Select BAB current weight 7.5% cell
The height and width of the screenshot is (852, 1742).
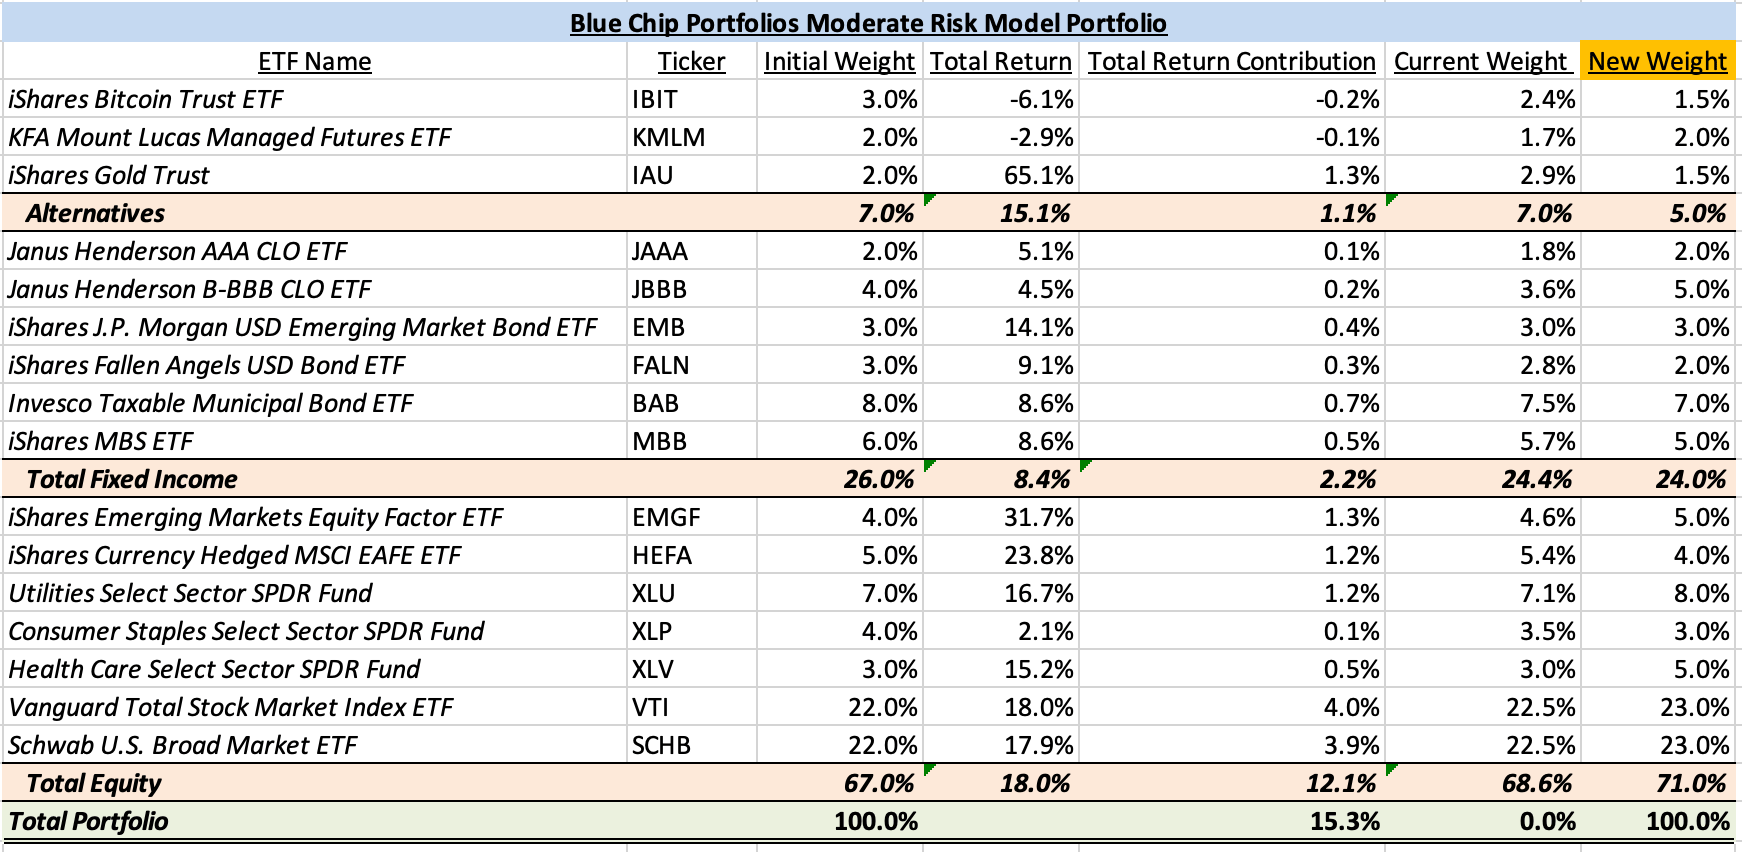tap(1482, 403)
